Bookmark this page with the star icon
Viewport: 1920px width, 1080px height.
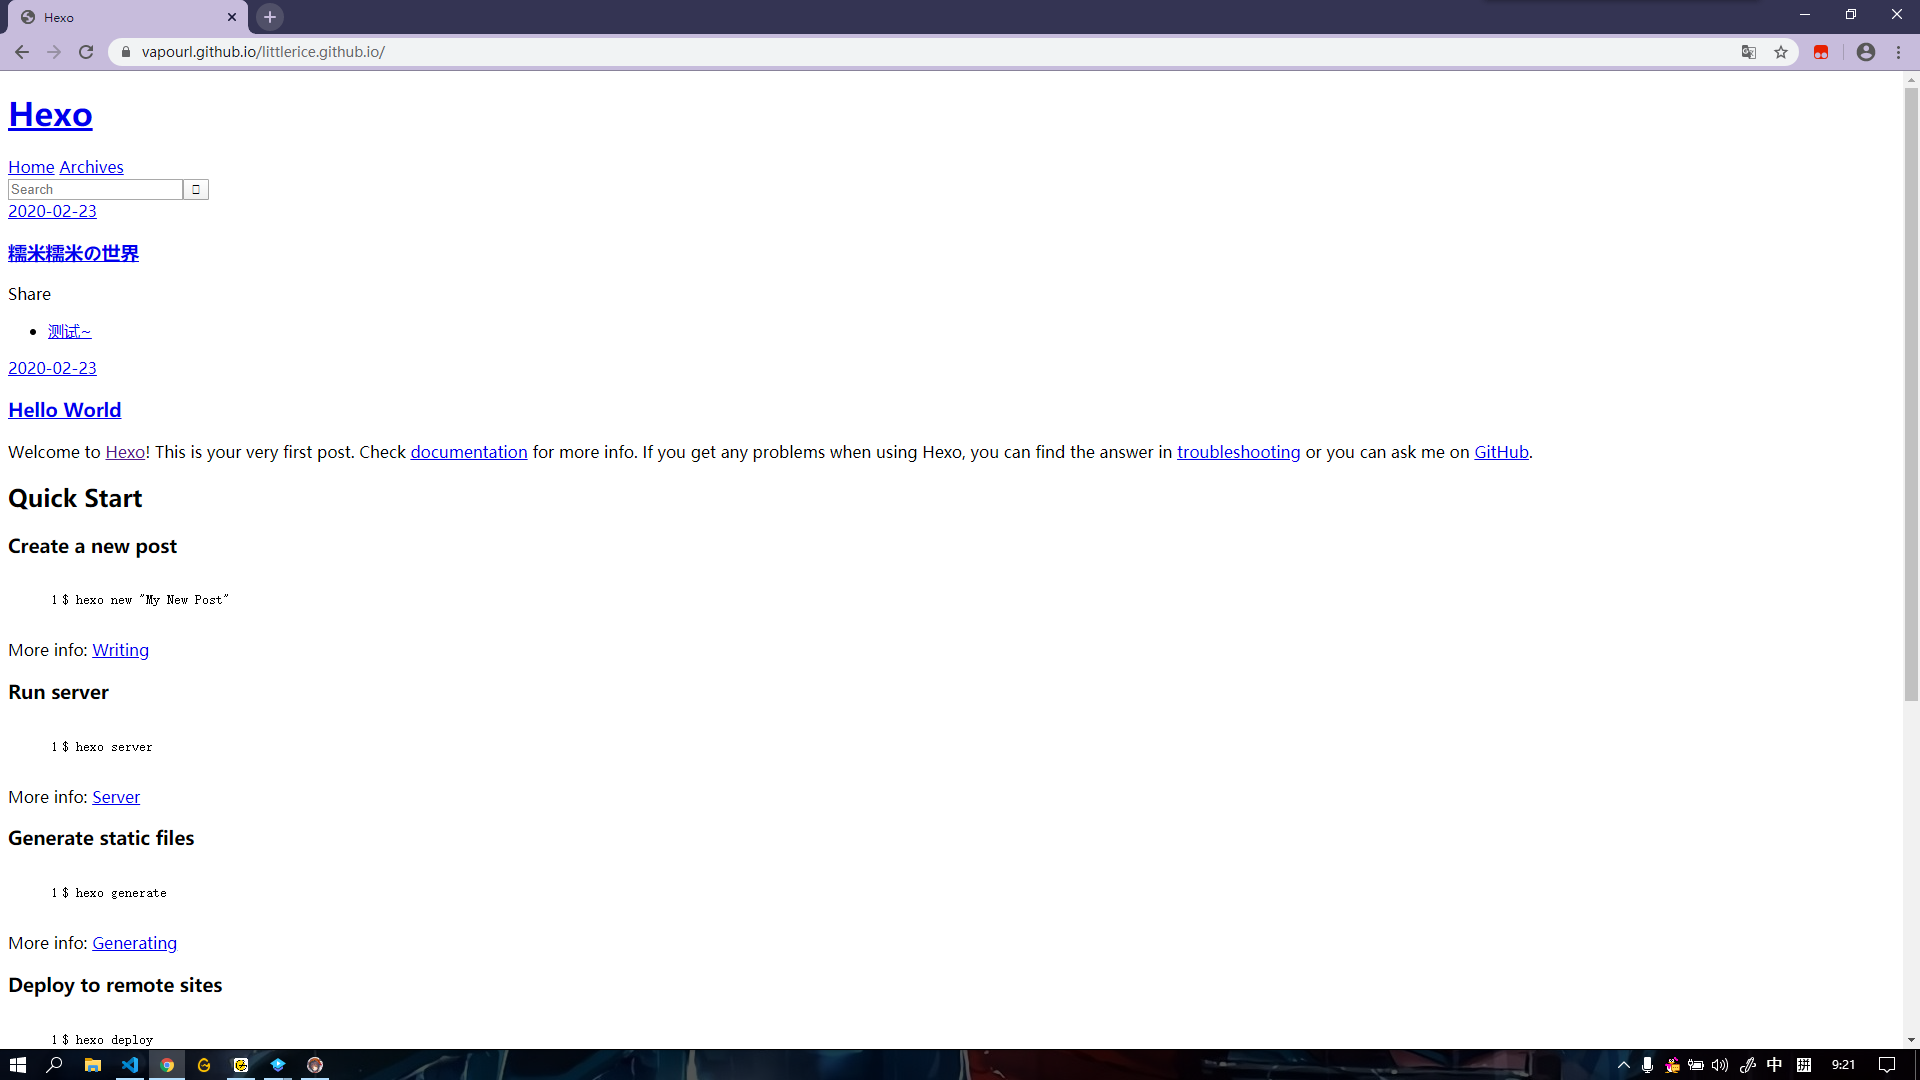[1781, 52]
